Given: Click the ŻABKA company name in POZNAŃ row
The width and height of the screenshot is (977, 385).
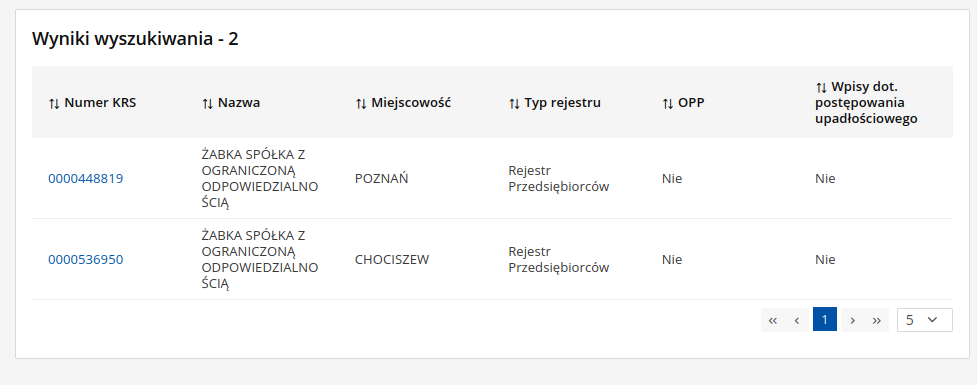Looking at the screenshot, I should [260, 178].
